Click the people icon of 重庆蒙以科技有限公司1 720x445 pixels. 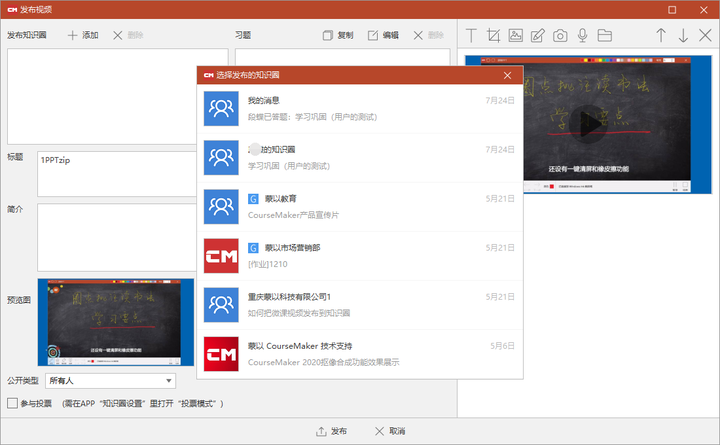[221, 305]
